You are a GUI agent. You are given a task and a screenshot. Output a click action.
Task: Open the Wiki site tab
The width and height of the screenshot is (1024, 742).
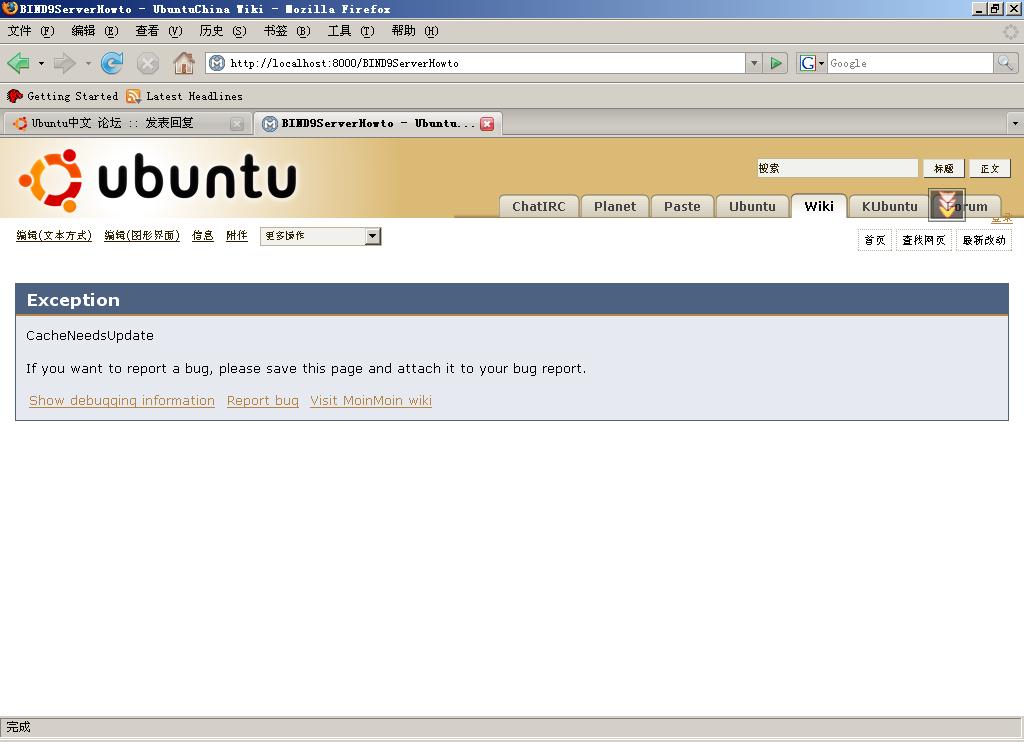click(x=819, y=206)
